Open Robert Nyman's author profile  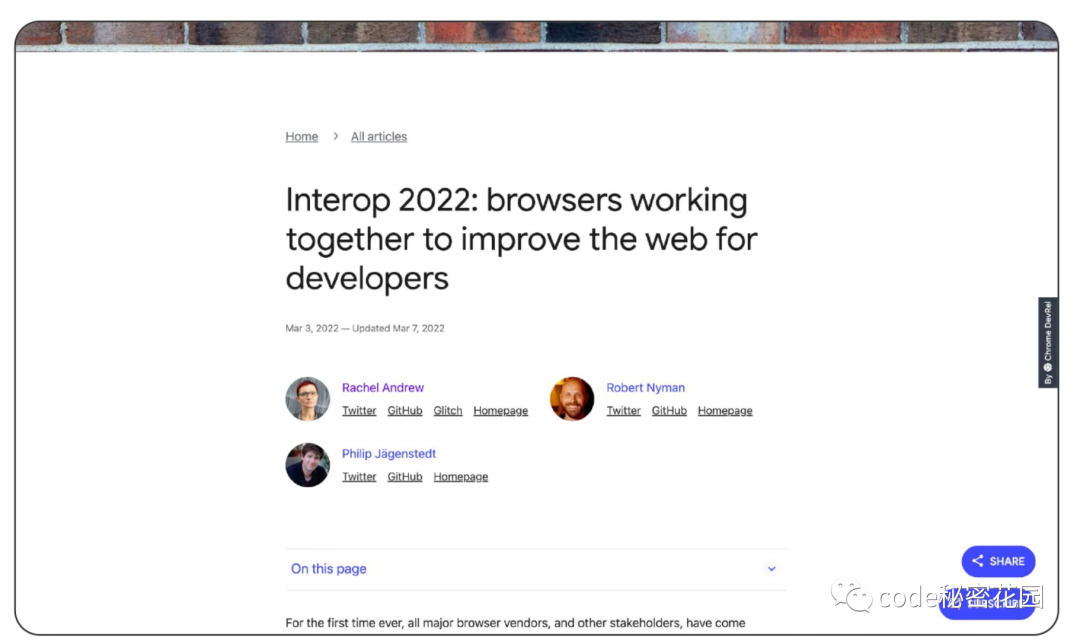click(645, 388)
